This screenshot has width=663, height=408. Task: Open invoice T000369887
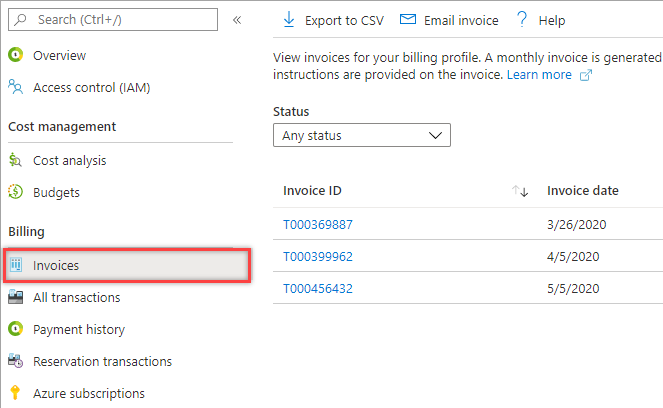[318, 225]
